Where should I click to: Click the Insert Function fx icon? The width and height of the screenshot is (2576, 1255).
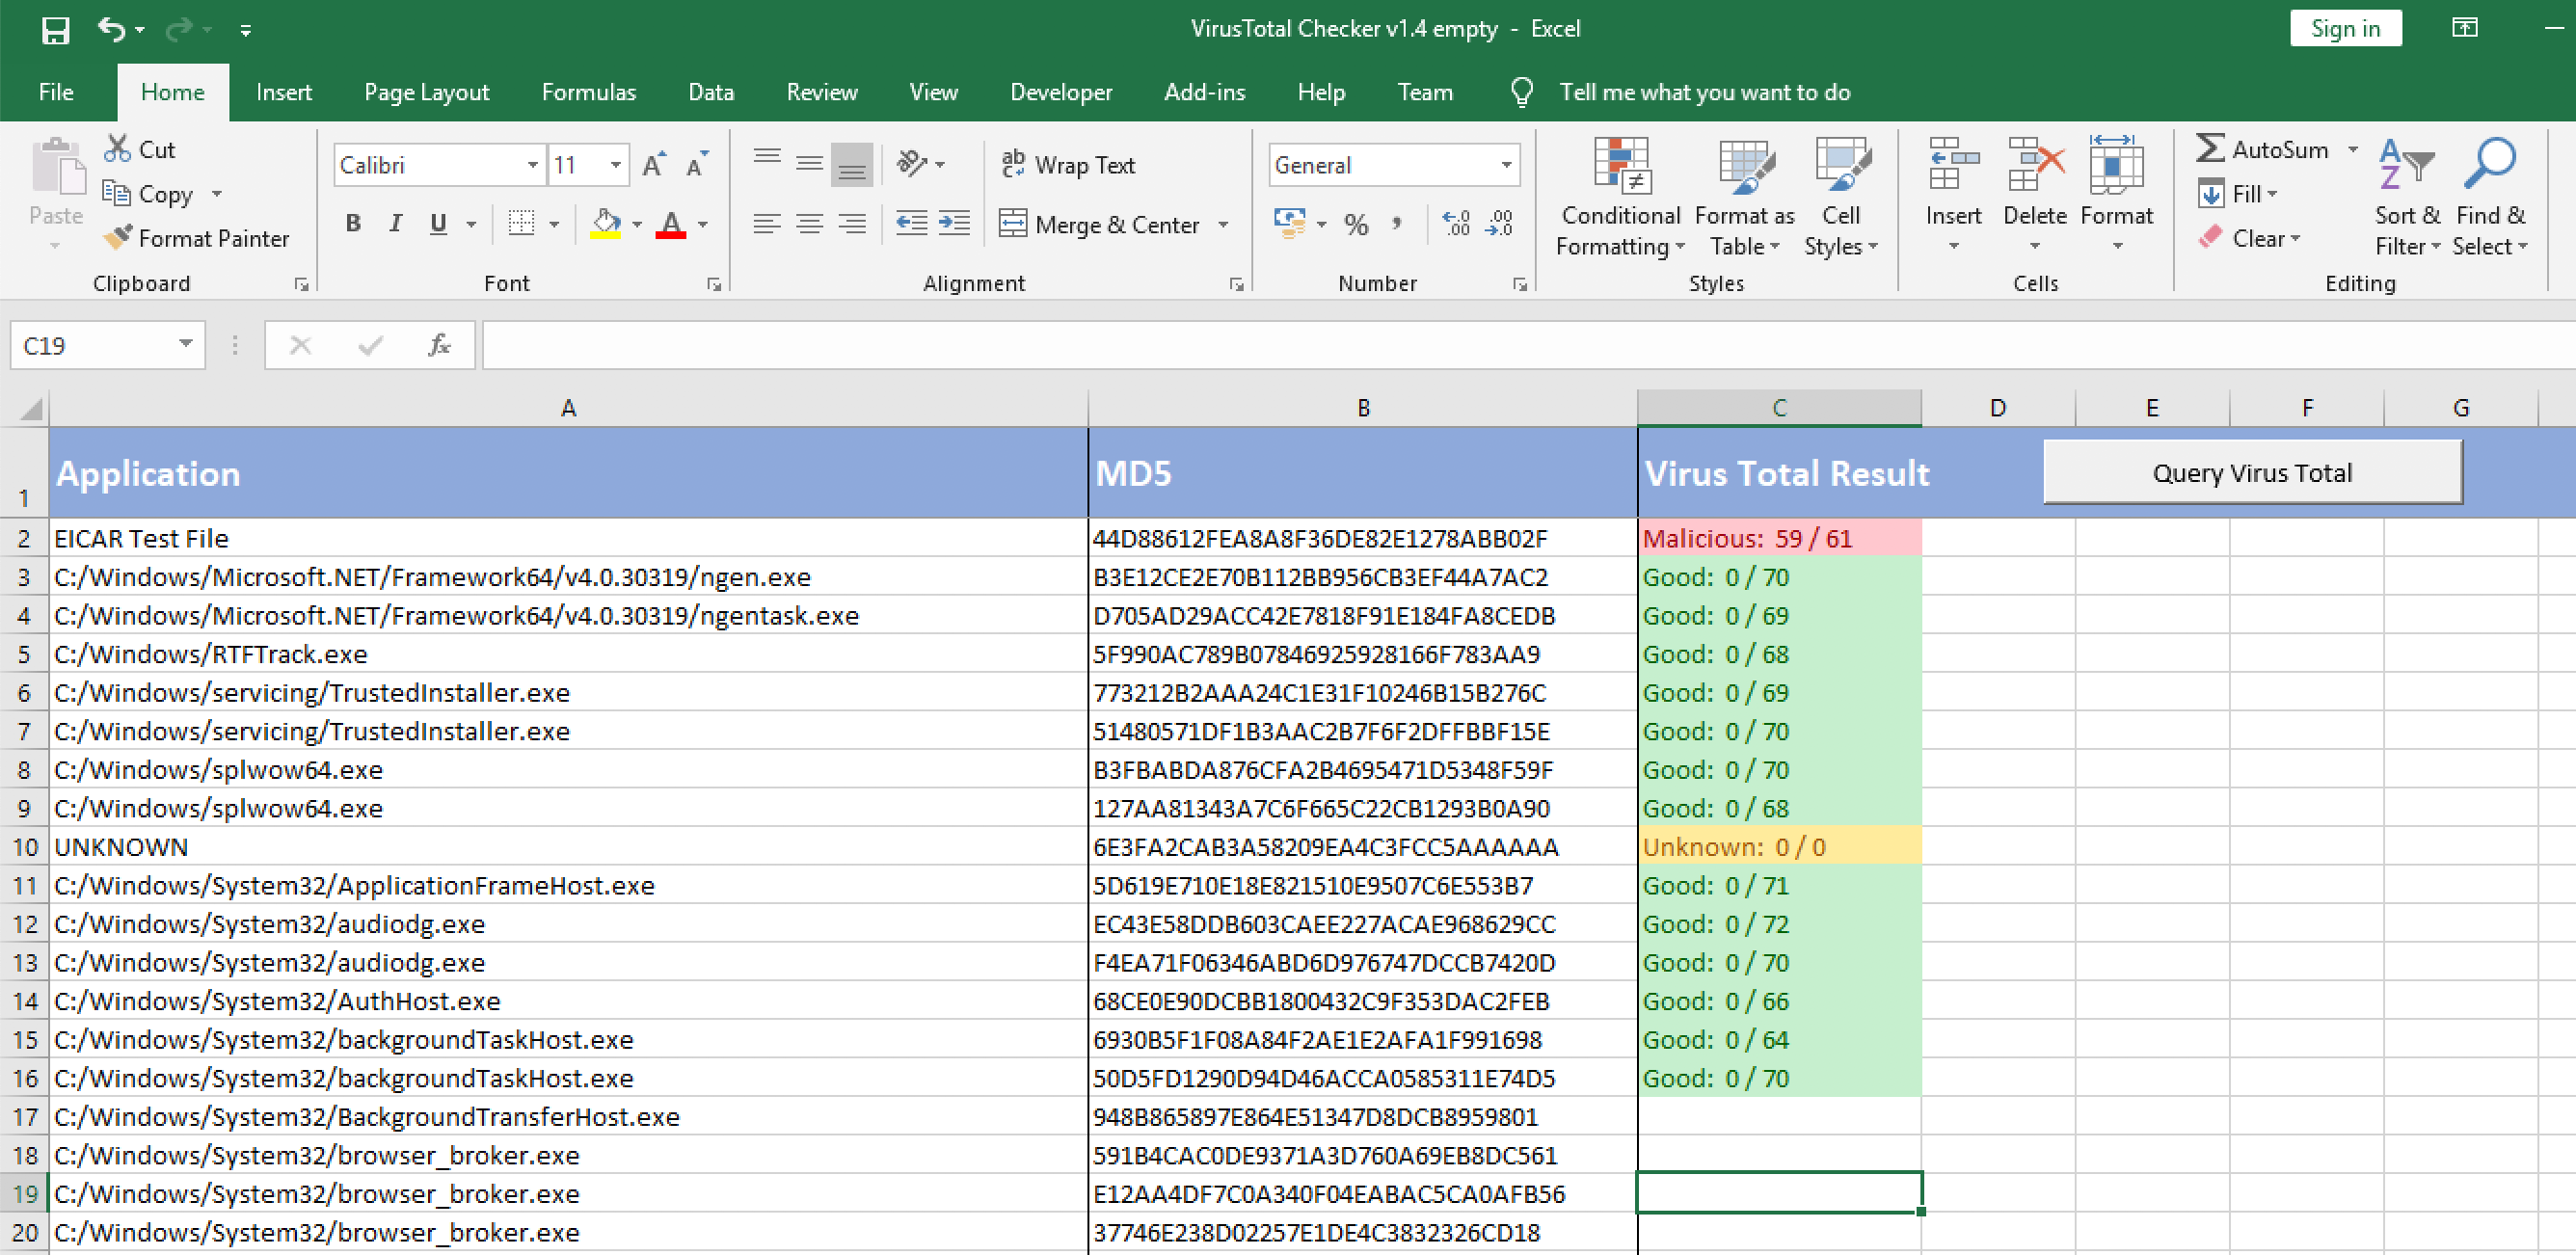click(439, 345)
